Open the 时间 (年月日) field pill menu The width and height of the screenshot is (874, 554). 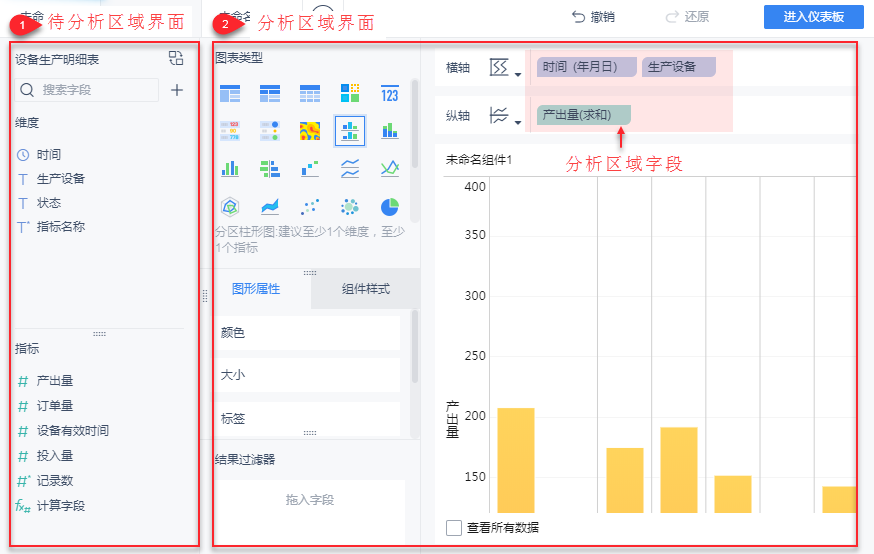click(x=586, y=67)
